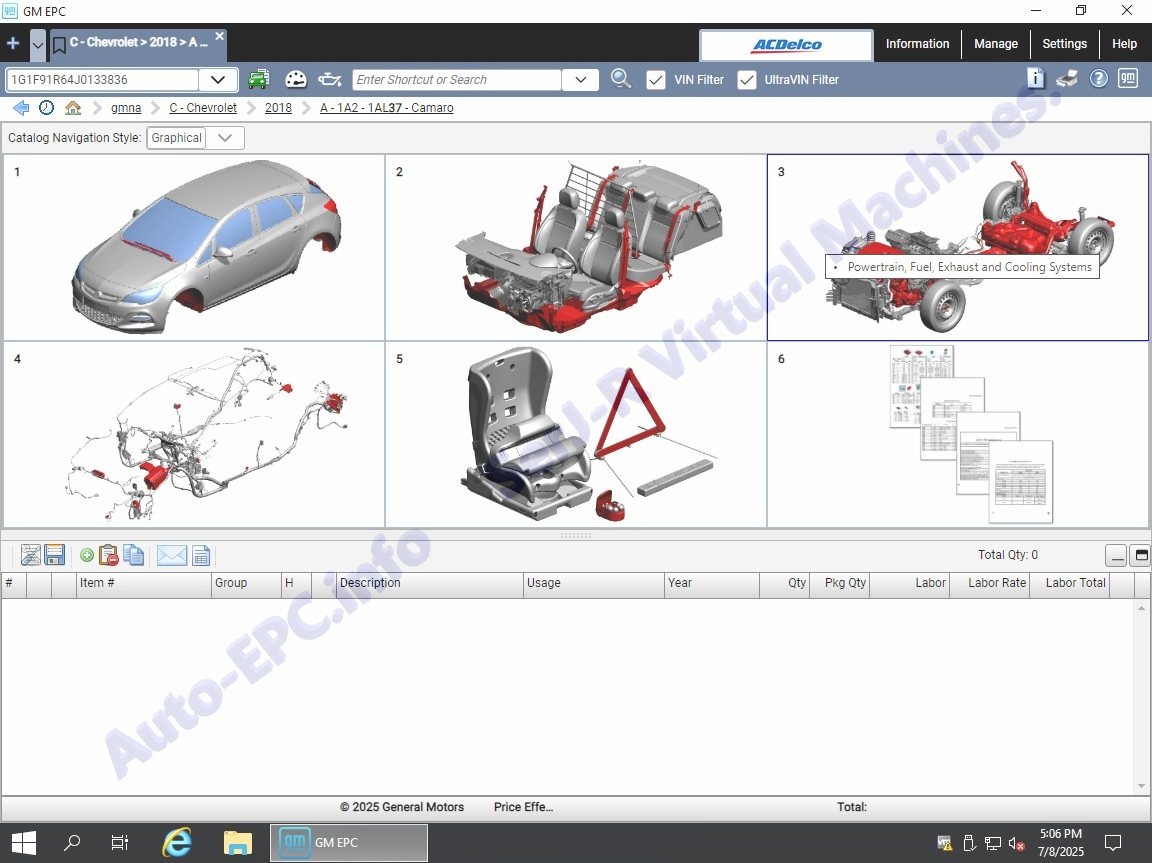Screen dimensions: 1152x863
Task: Open the Catalog Navigation Style dropdown
Action: pos(225,138)
